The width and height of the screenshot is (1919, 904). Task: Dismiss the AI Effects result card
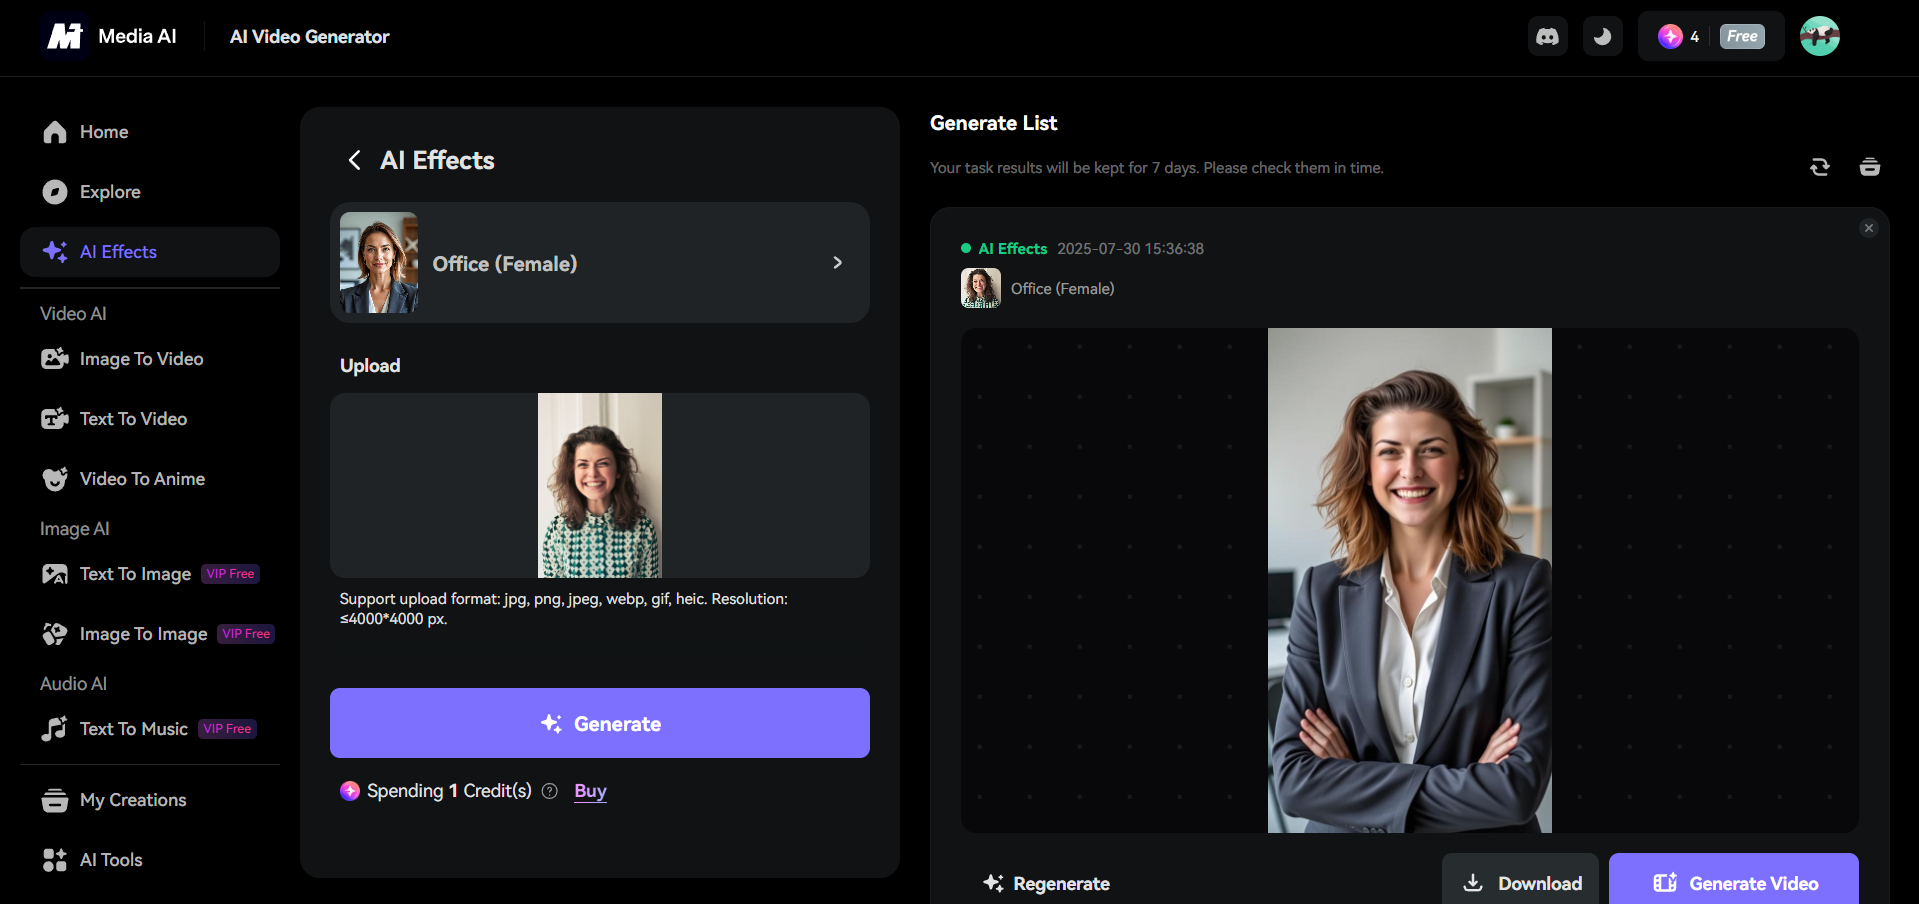point(1867,227)
